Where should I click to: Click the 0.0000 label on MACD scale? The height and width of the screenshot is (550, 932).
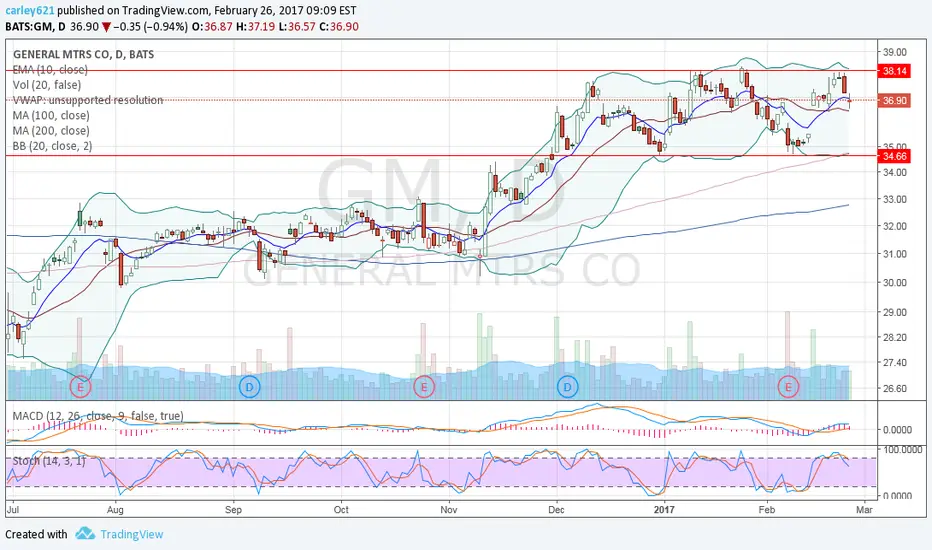click(x=898, y=429)
